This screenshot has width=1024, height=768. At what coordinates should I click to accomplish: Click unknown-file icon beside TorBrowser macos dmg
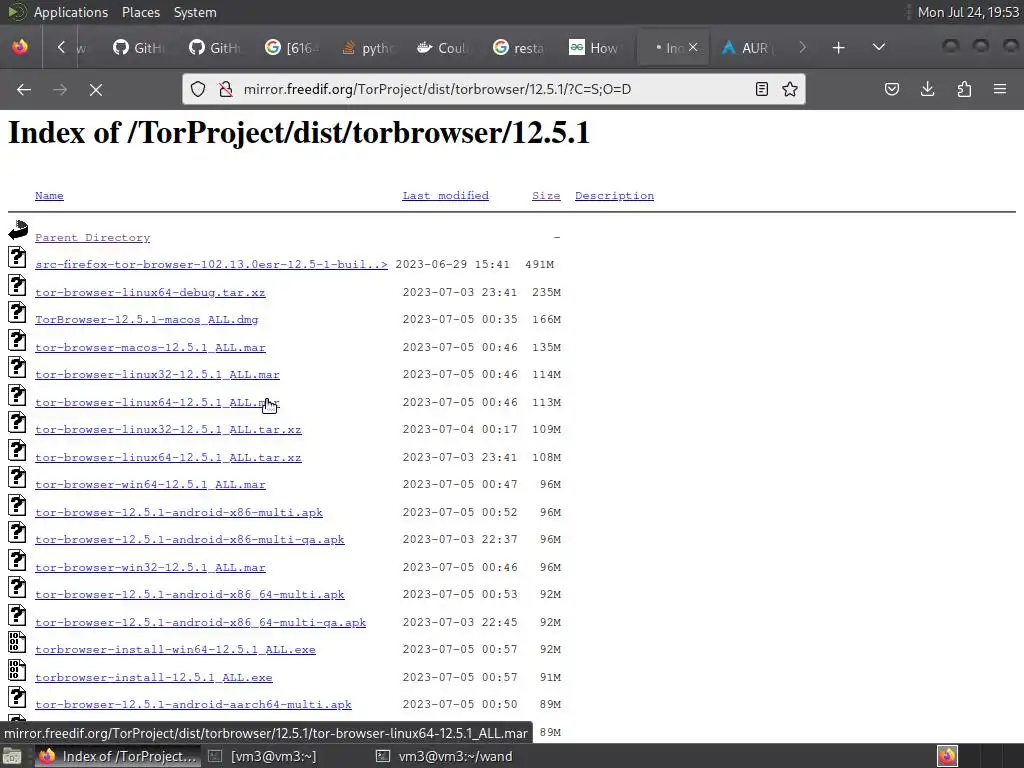17,312
